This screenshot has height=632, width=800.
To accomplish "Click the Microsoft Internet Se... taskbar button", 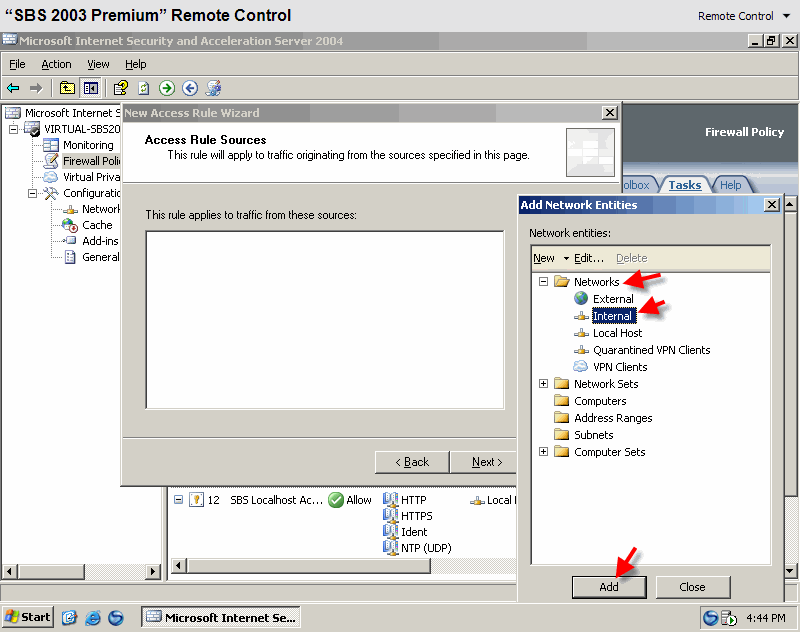I will click(x=220, y=618).
